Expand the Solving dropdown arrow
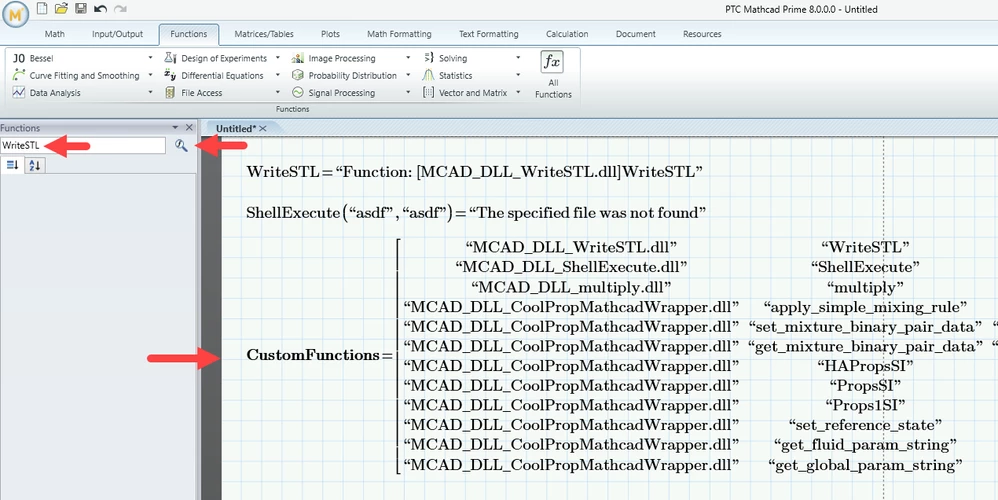Image resolution: width=998 pixels, height=500 pixels. (x=518, y=58)
